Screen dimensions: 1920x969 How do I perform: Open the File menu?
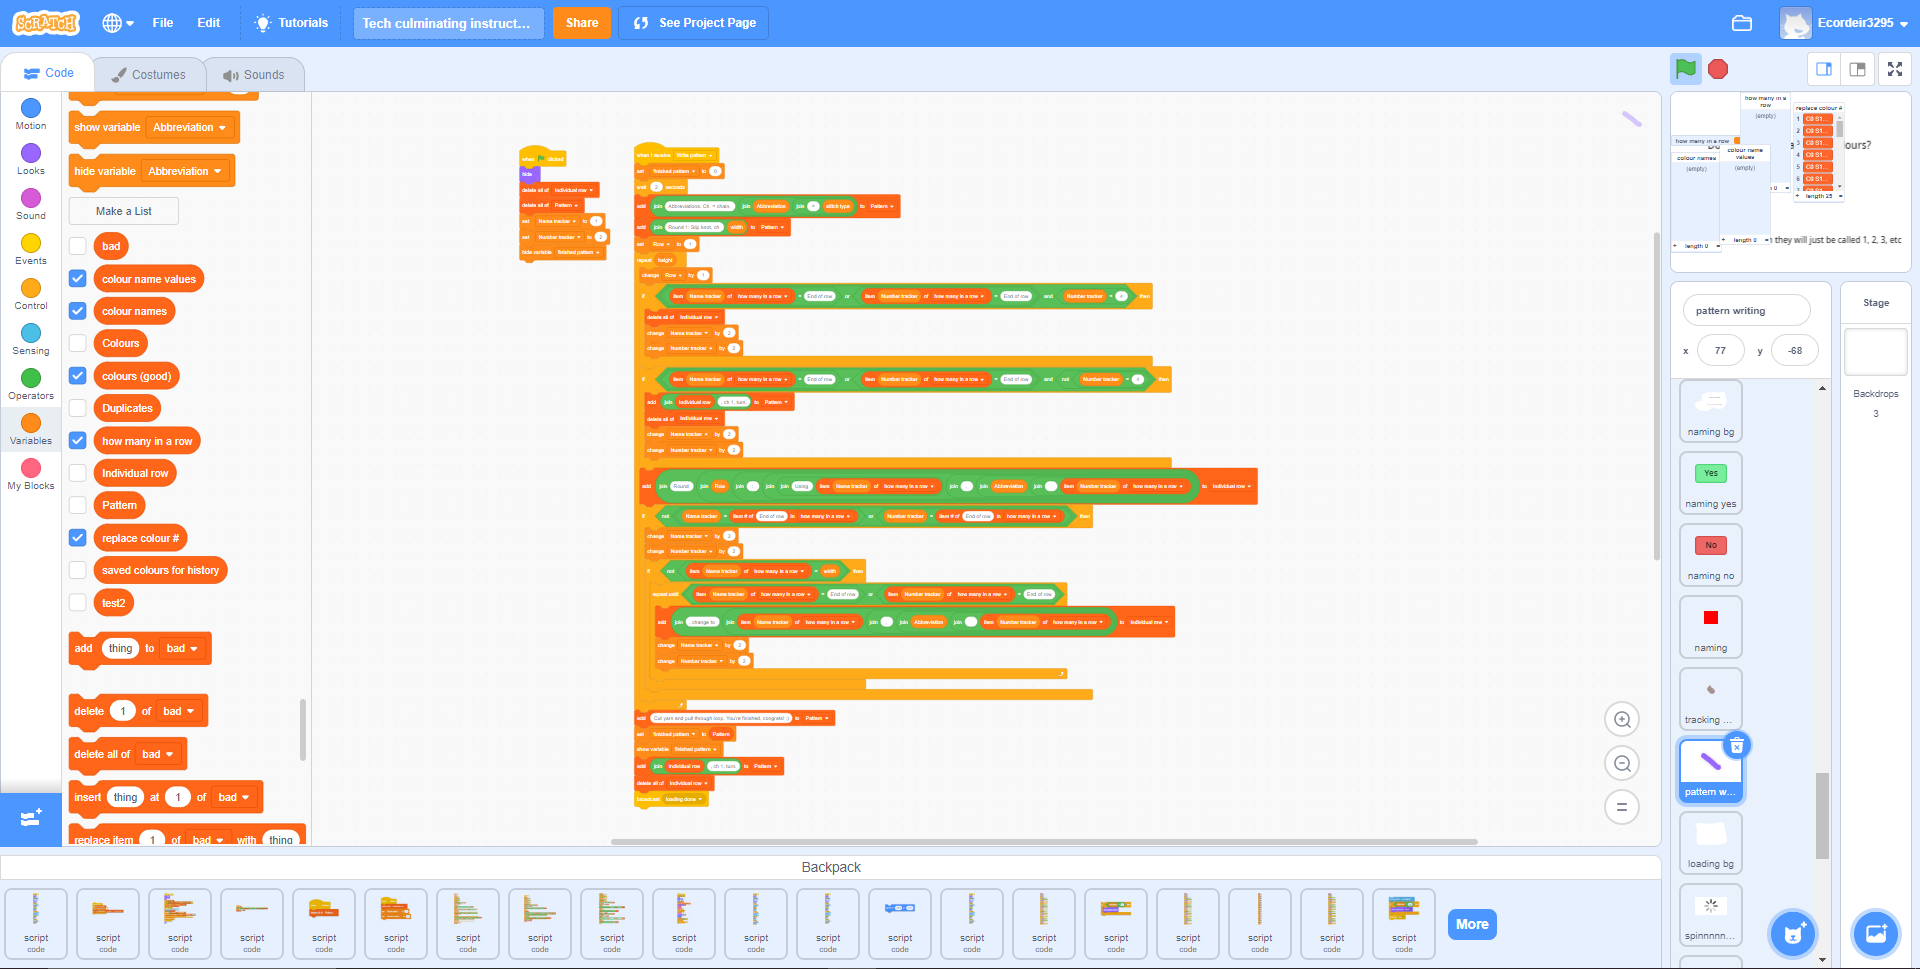tap(162, 22)
